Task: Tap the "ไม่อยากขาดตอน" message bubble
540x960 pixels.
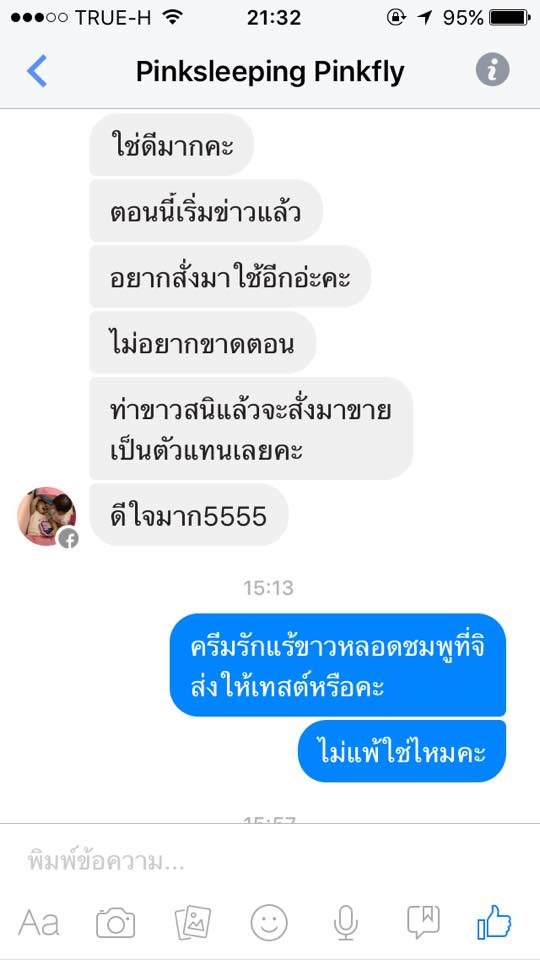Action: pyautogui.click(x=203, y=342)
